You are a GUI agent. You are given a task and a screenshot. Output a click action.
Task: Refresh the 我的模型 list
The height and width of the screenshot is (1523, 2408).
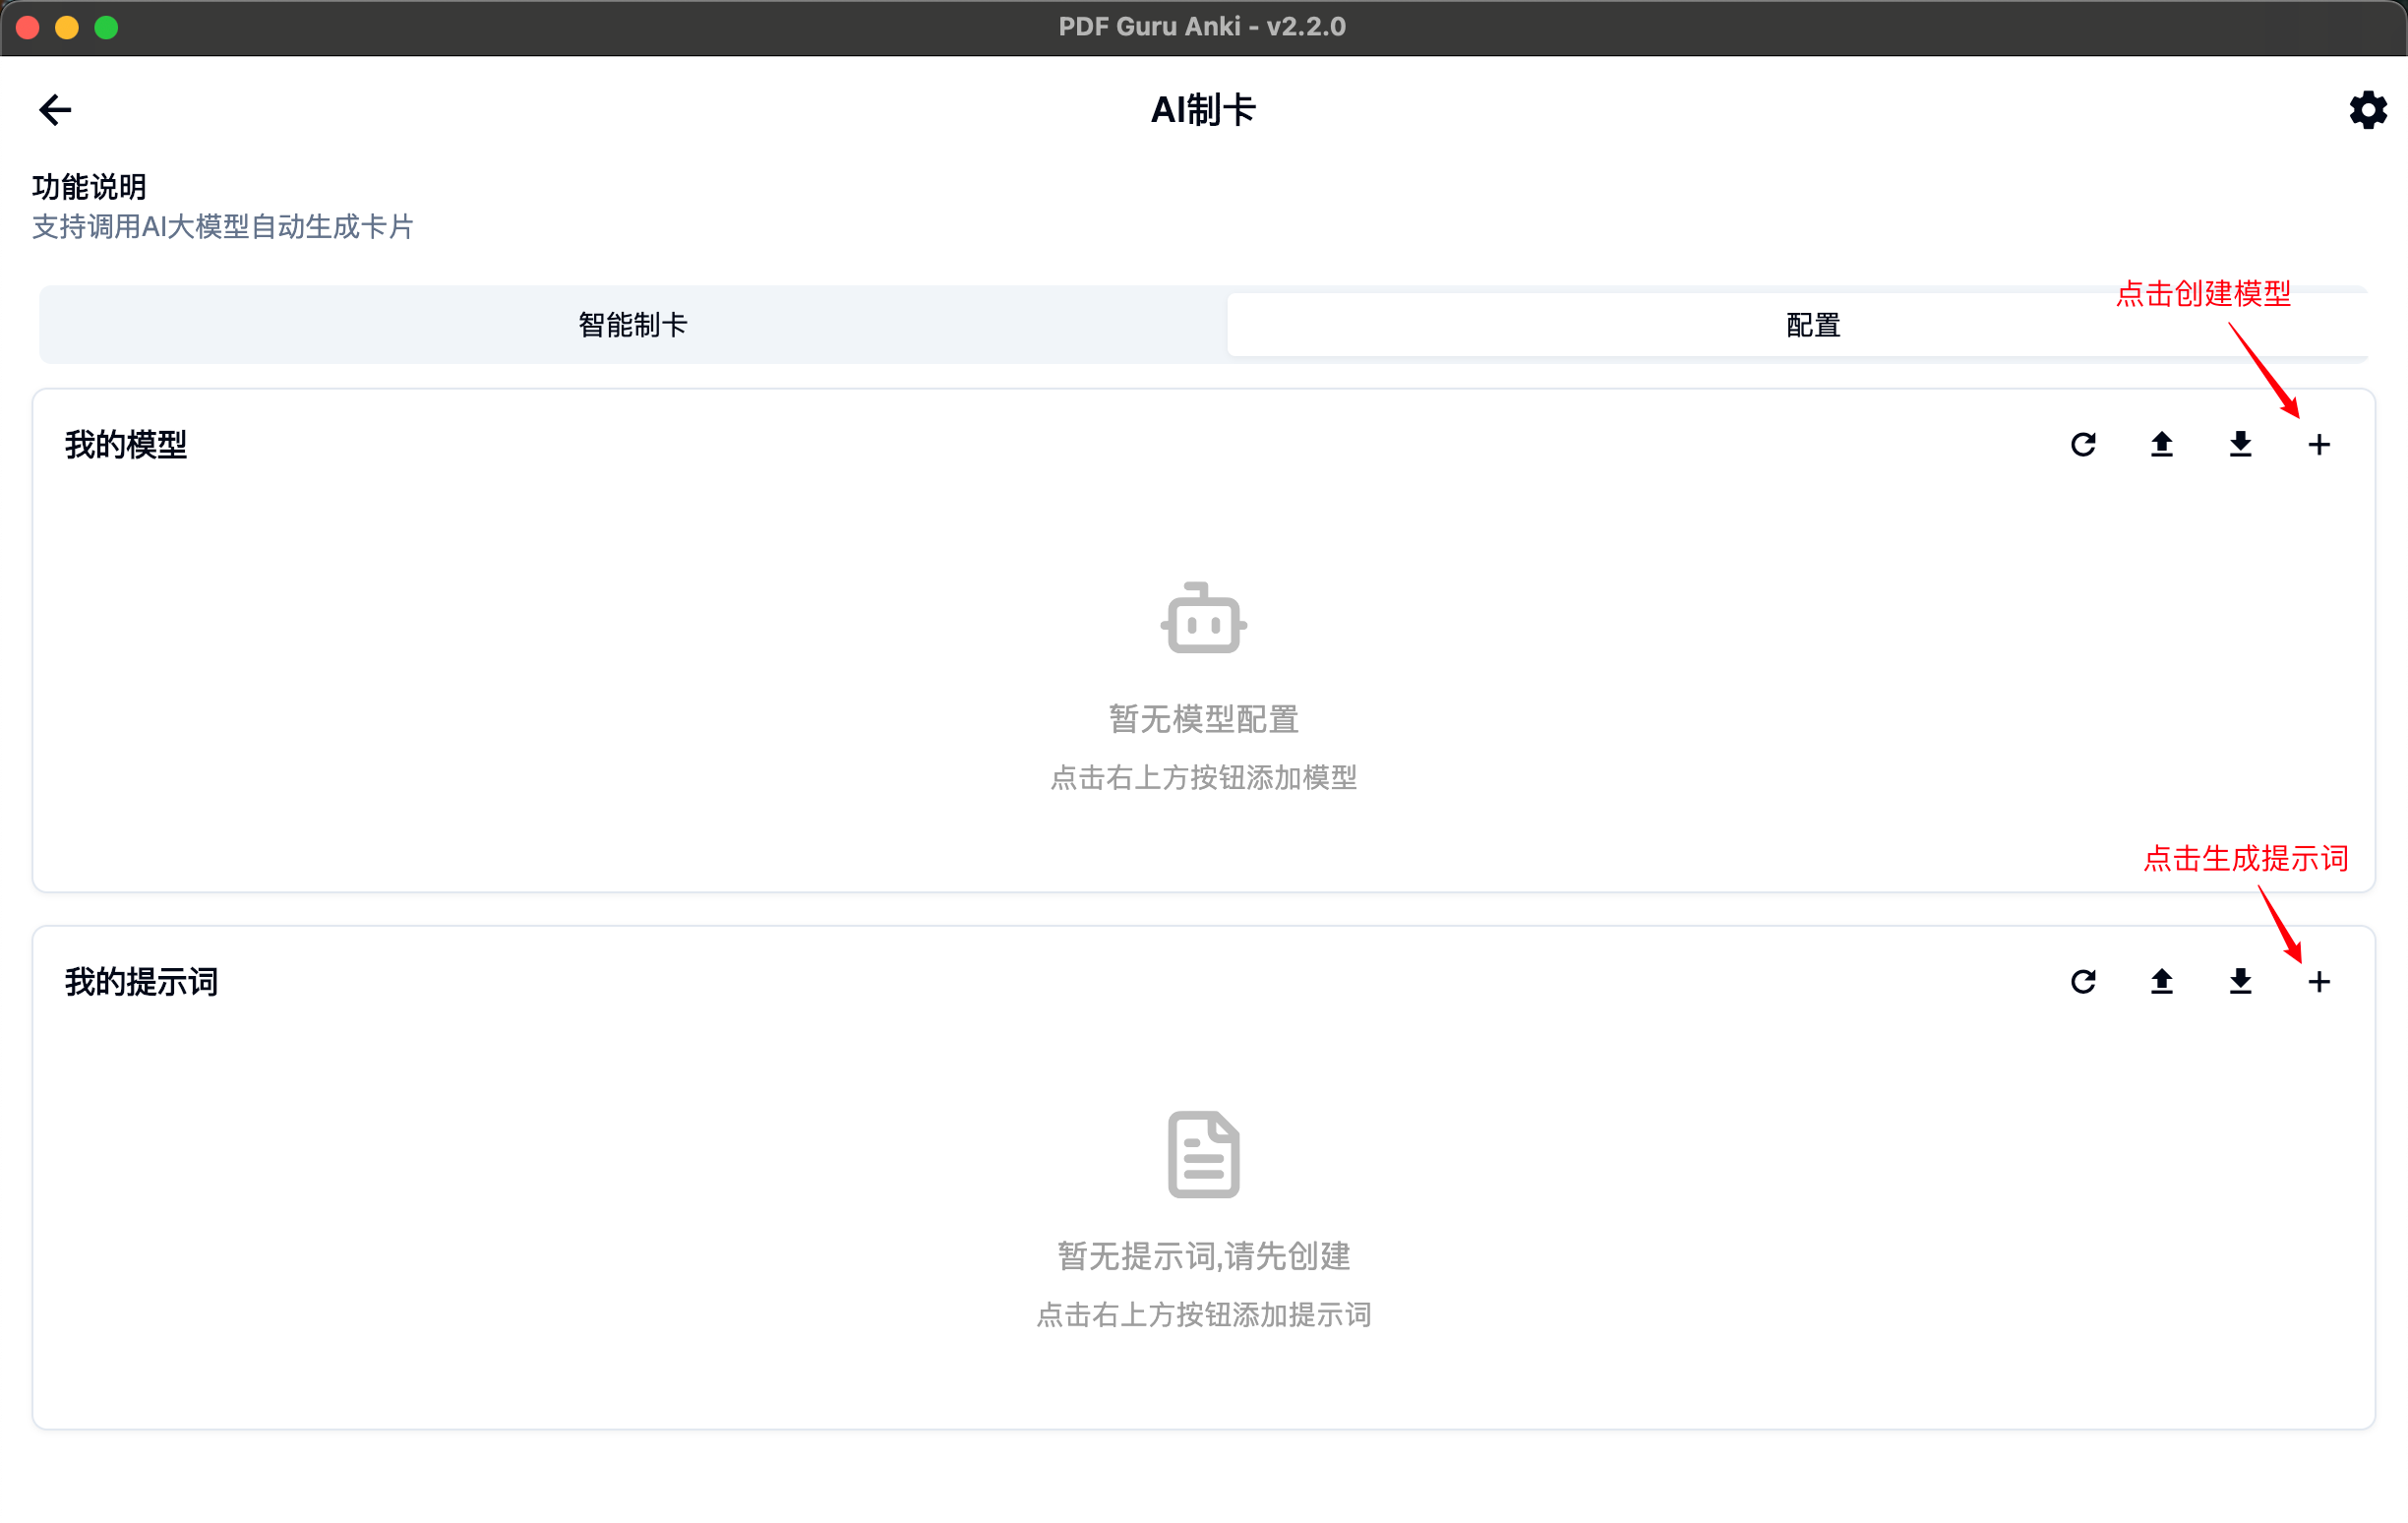point(2082,444)
